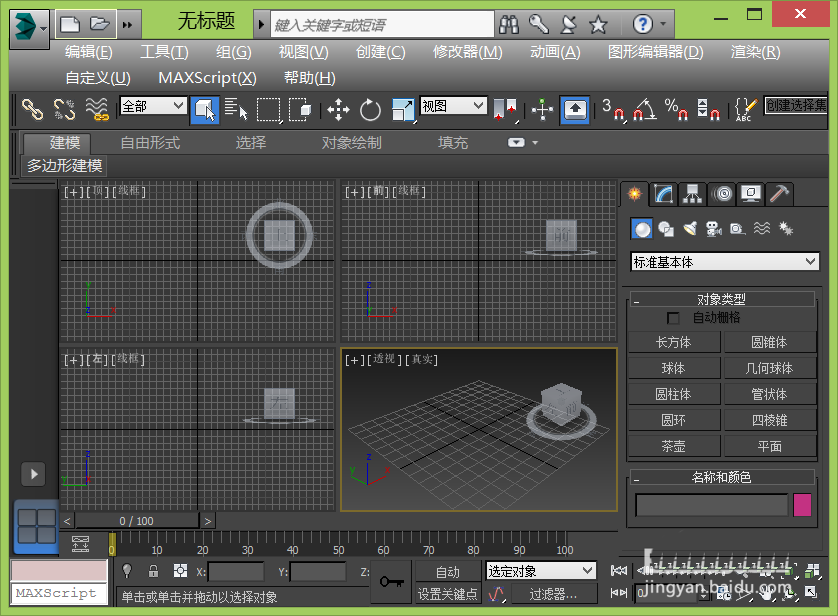Select the Lights creation category icon
This screenshot has height=616, width=838.
click(690, 229)
